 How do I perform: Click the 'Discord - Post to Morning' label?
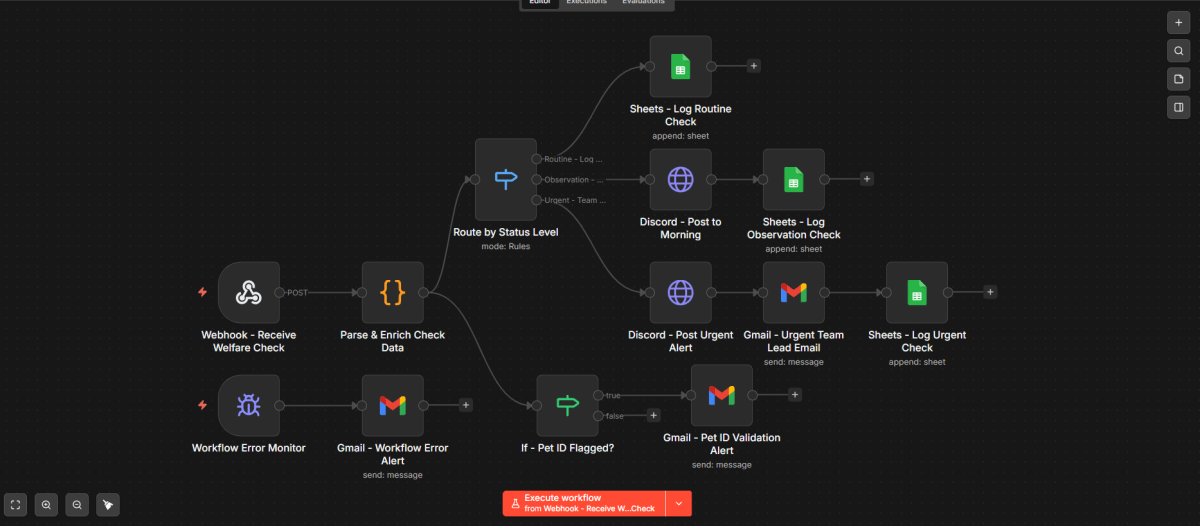pyautogui.click(x=680, y=228)
